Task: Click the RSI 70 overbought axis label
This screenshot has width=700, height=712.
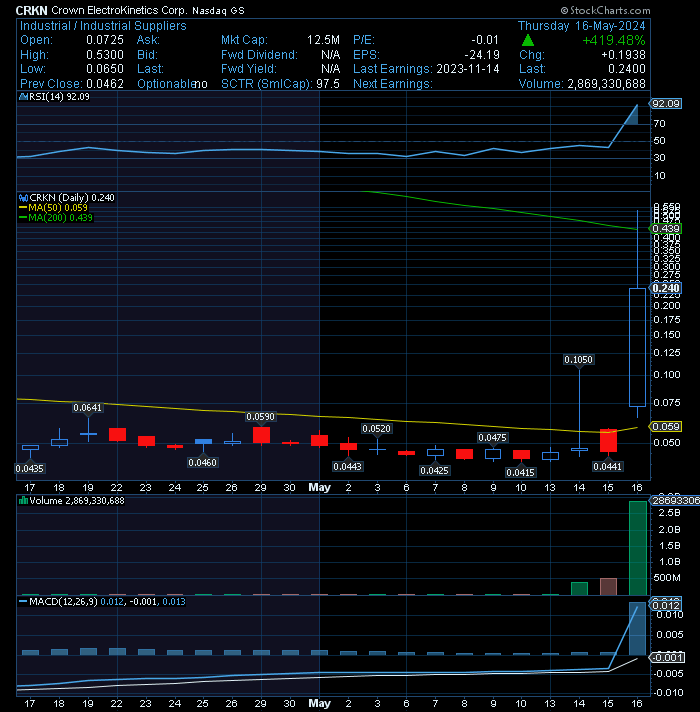Action: (x=660, y=124)
